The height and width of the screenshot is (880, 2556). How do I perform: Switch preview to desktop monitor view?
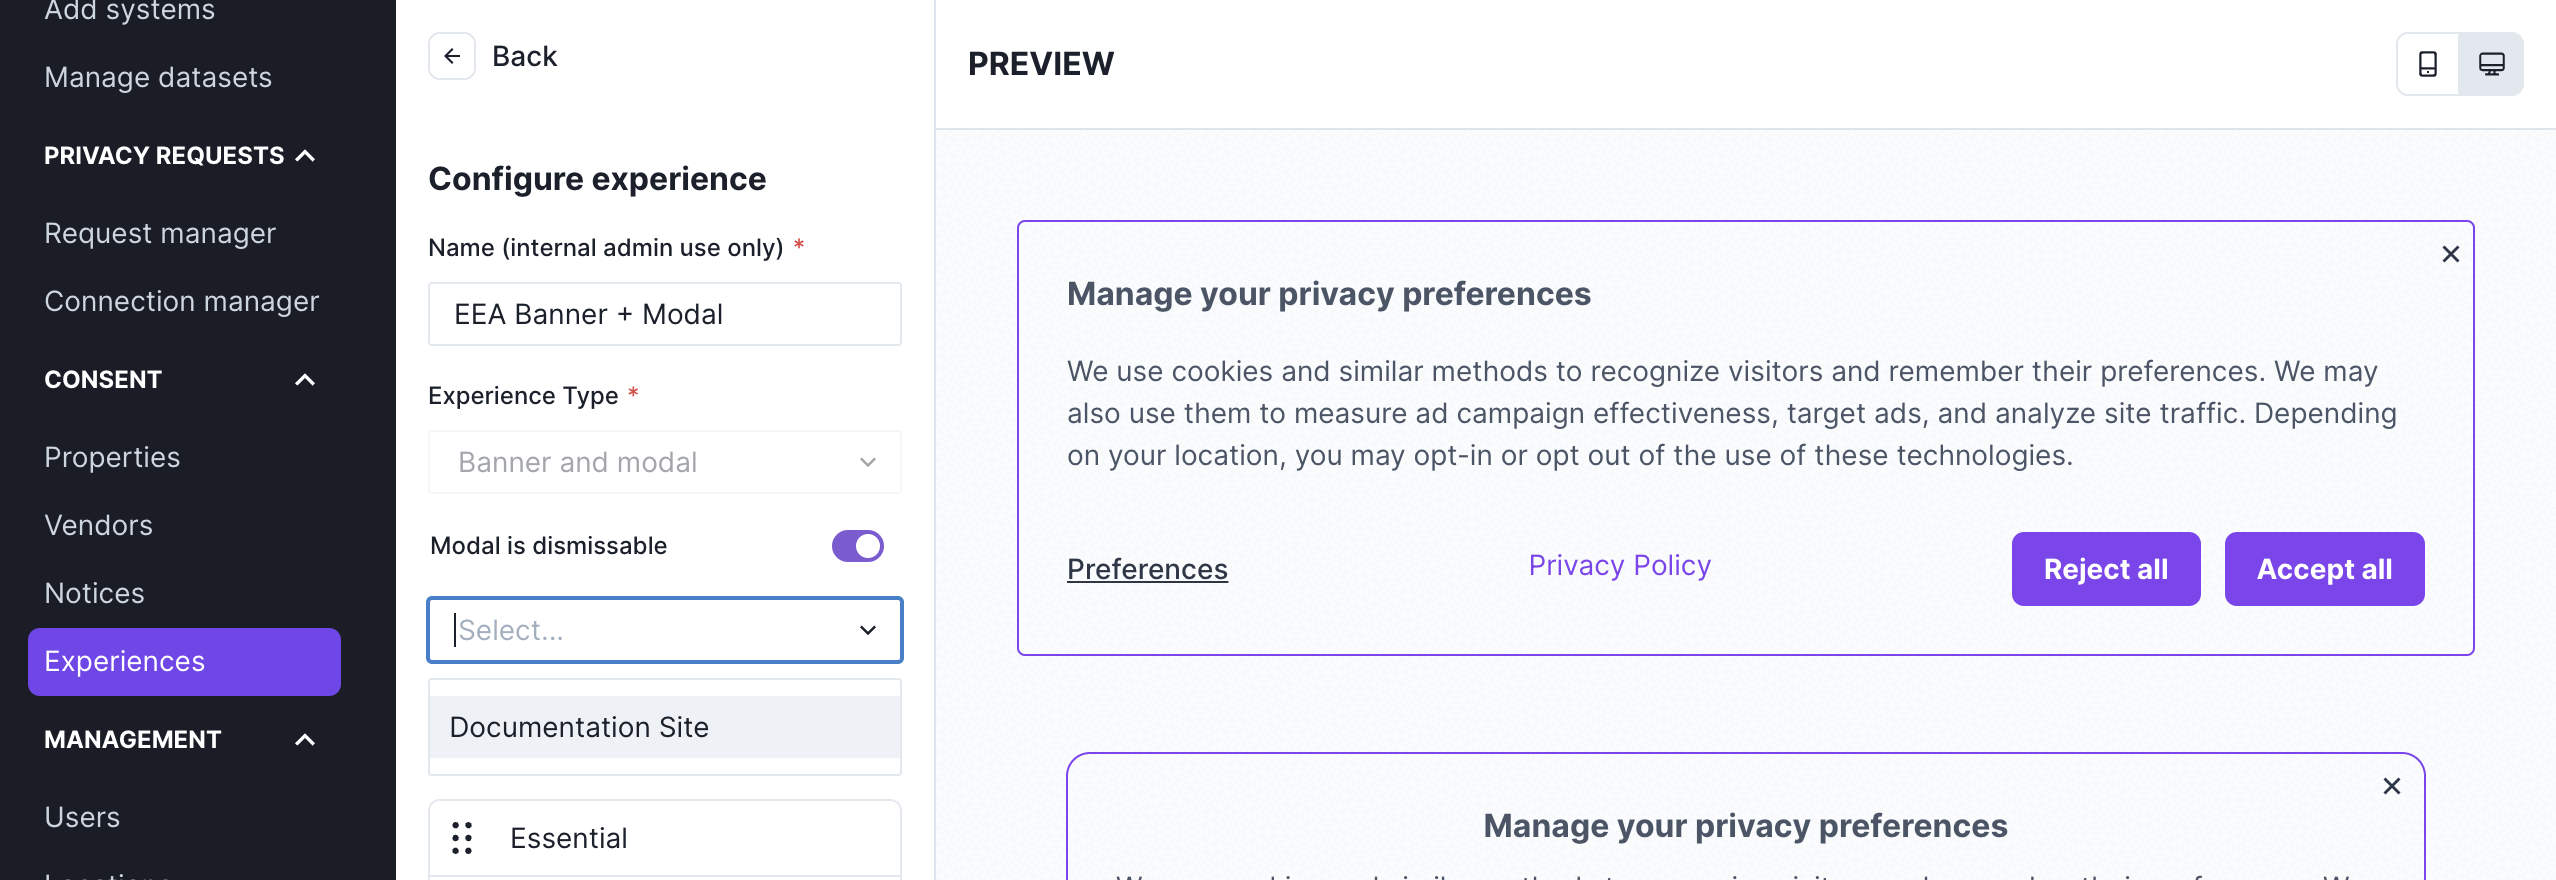click(x=2491, y=64)
